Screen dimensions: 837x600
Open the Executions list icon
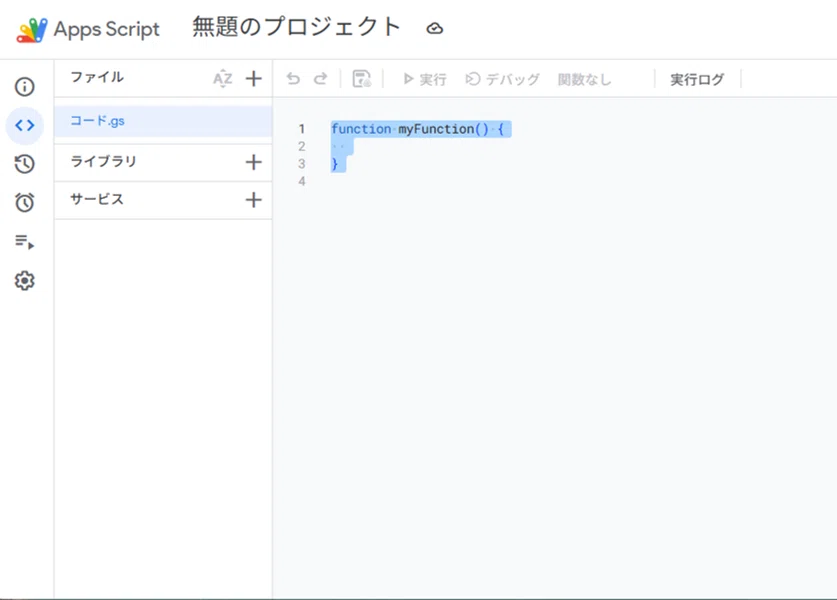click(25, 242)
